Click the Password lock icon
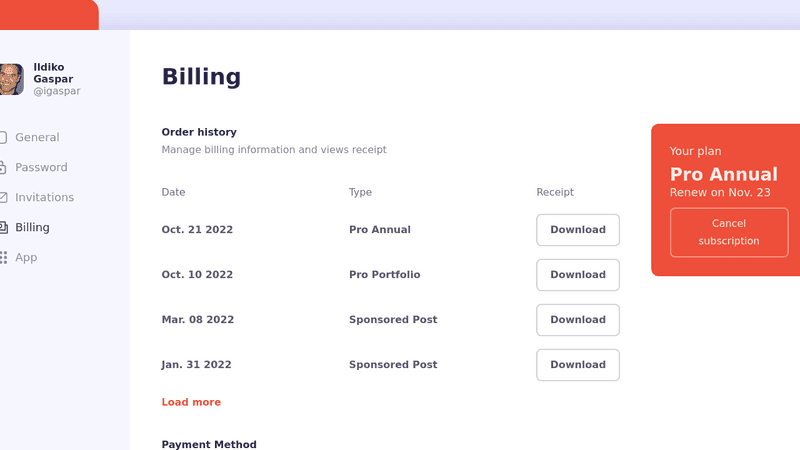800x450 pixels. (x=3, y=167)
